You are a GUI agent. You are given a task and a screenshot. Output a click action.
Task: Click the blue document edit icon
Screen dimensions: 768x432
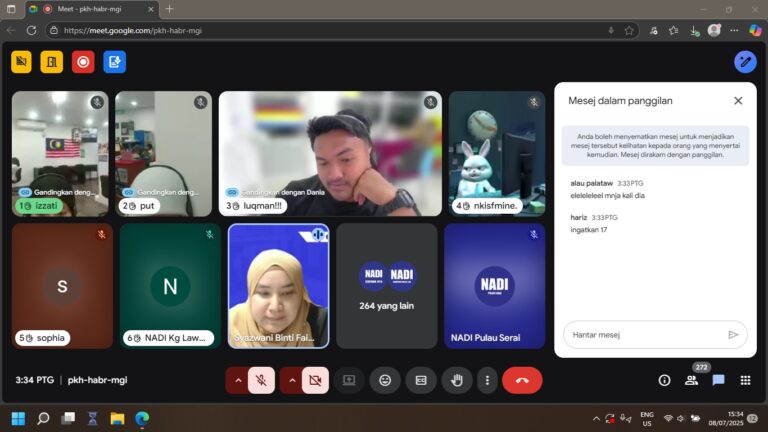[115, 62]
